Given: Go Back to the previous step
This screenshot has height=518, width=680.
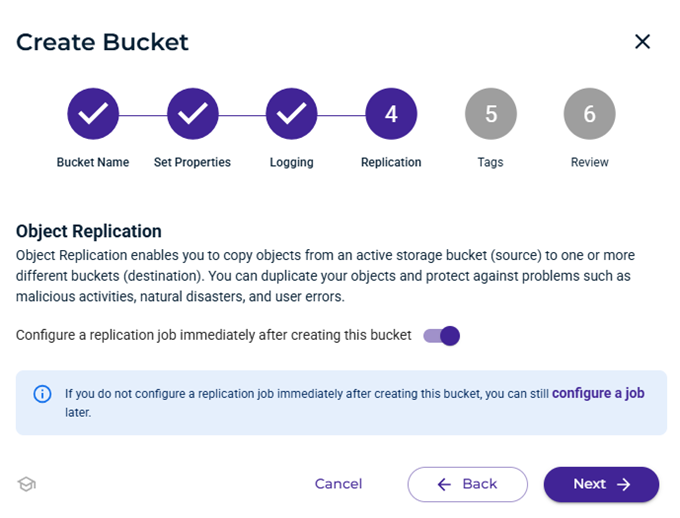Looking at the screenshot, I should (467, 484).
